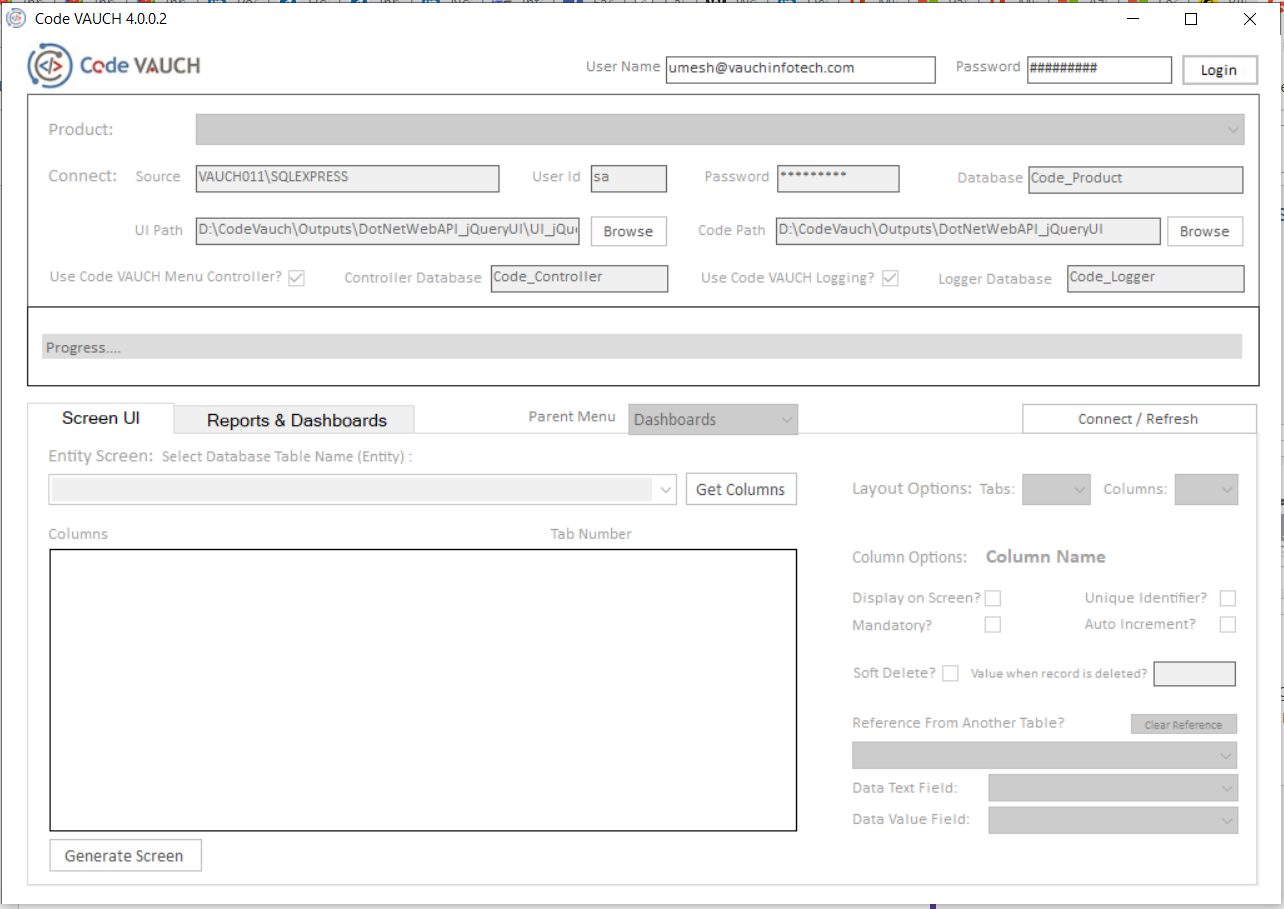The image size is (1284, 909).
Task: Expand Reference From Another Table dropdown
Action: pyautogui.click(x=1044, y=755)
